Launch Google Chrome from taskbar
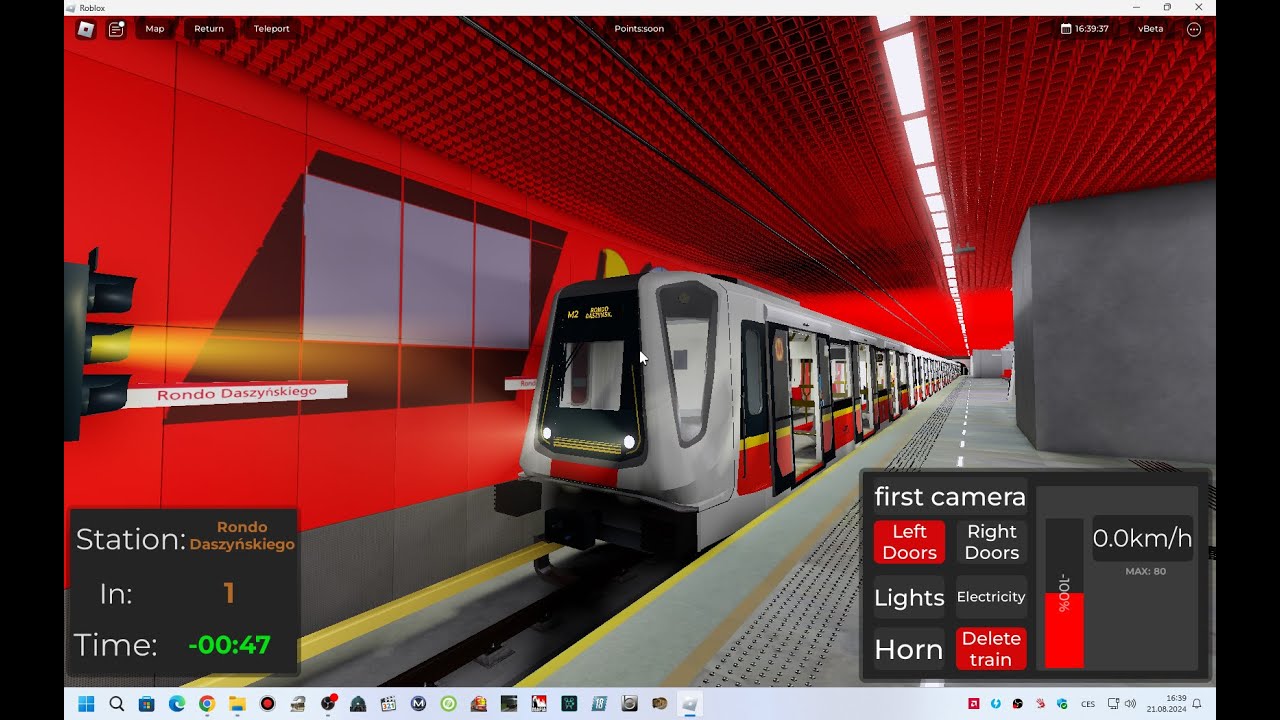 click(x=207, y=704)
